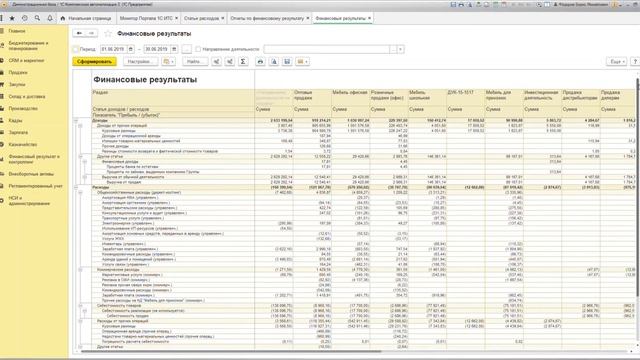This screenshot has height=360, width=640.
Task: Open the НСИ и администрирование section
Action: [29, 201]
